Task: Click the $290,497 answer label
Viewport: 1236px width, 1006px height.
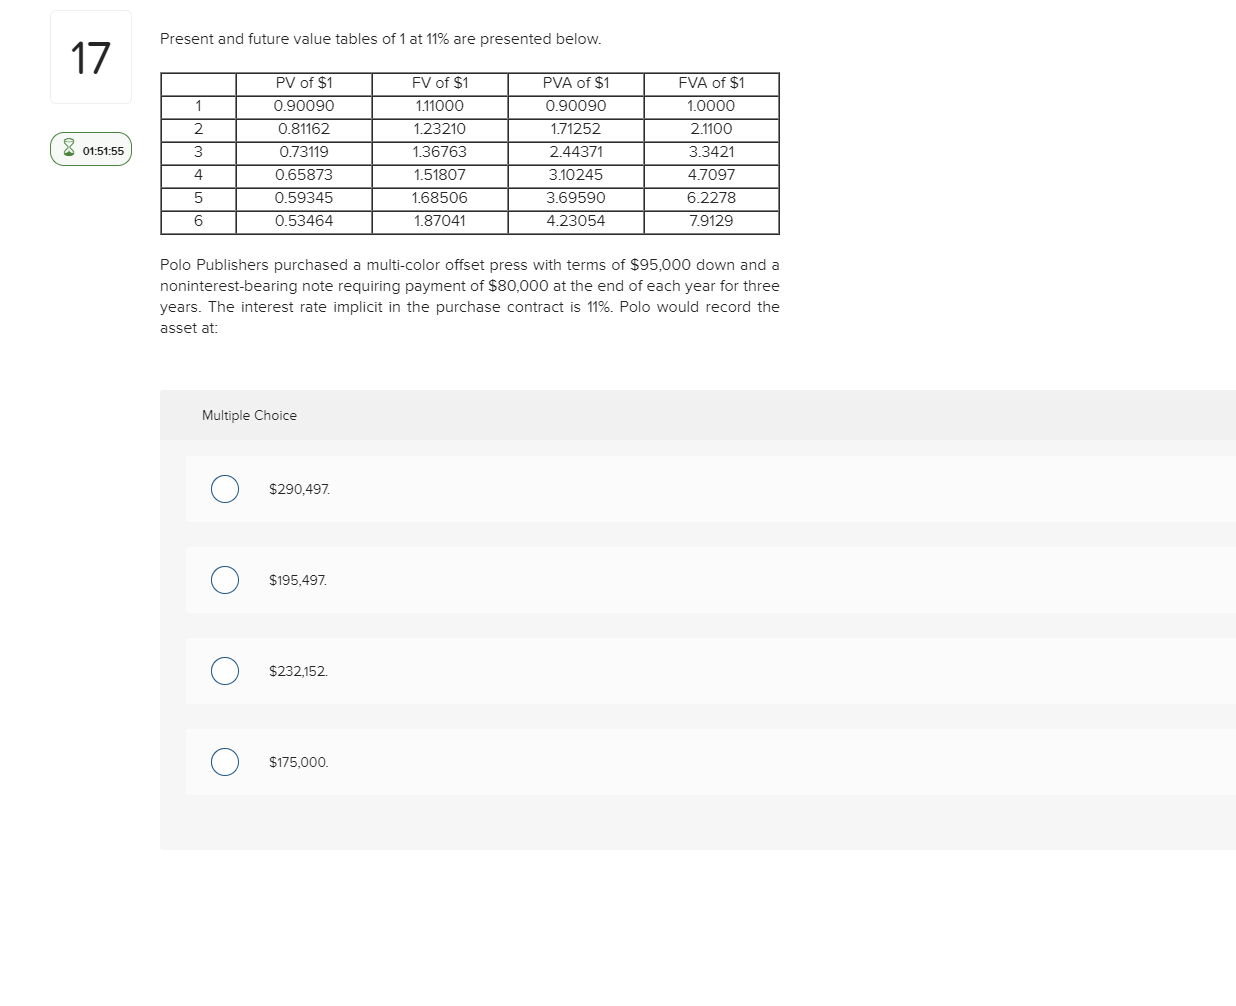Action: 299,489
